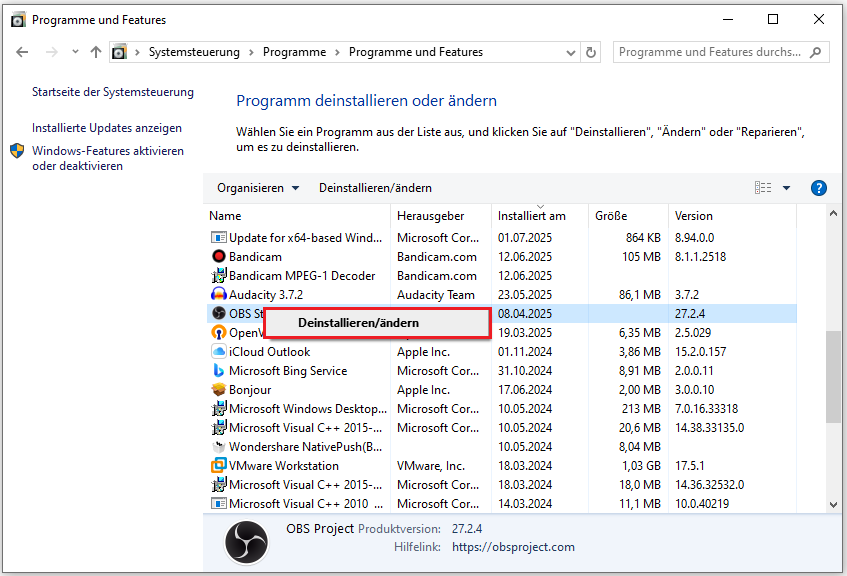Select the Microsoft Bing Service entry
The image size is (847, 576).
pyautogui.click(x=288, y=371)
